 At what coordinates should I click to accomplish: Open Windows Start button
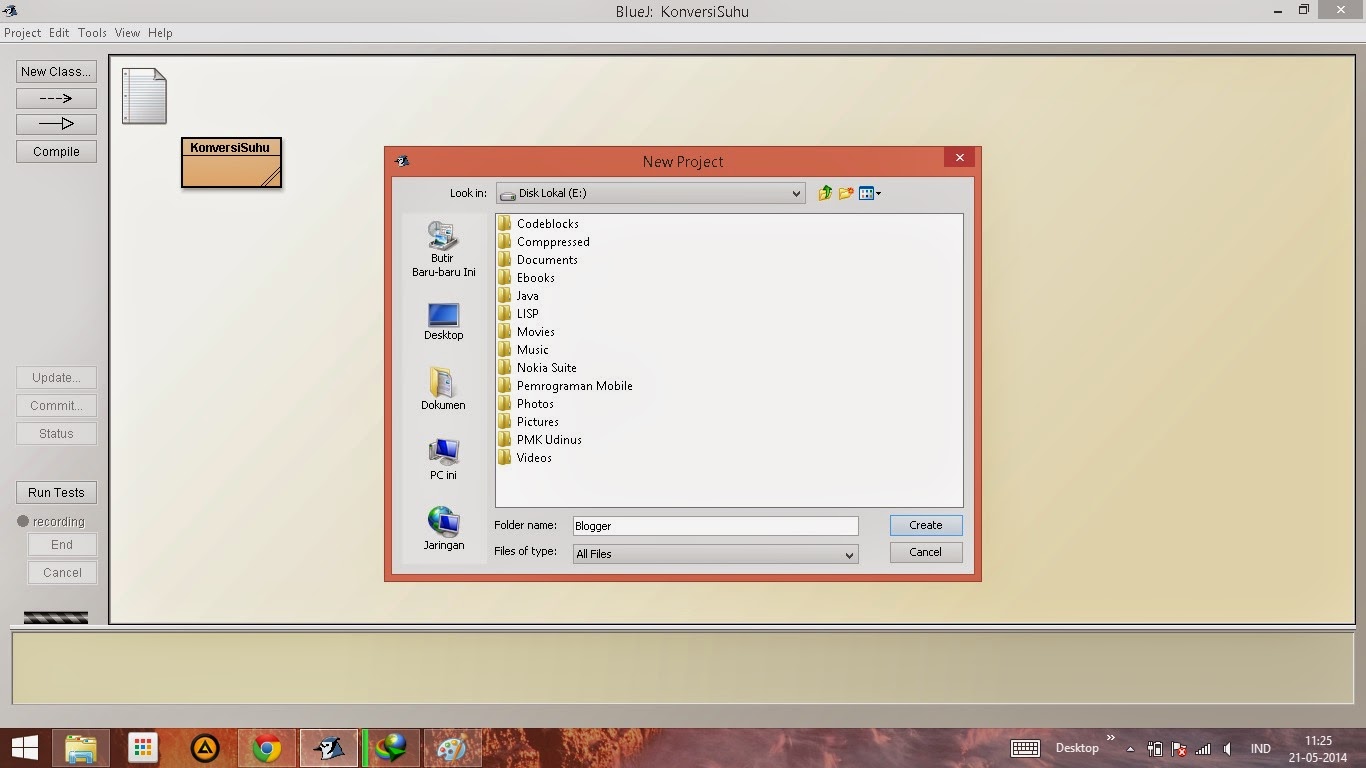24,748
